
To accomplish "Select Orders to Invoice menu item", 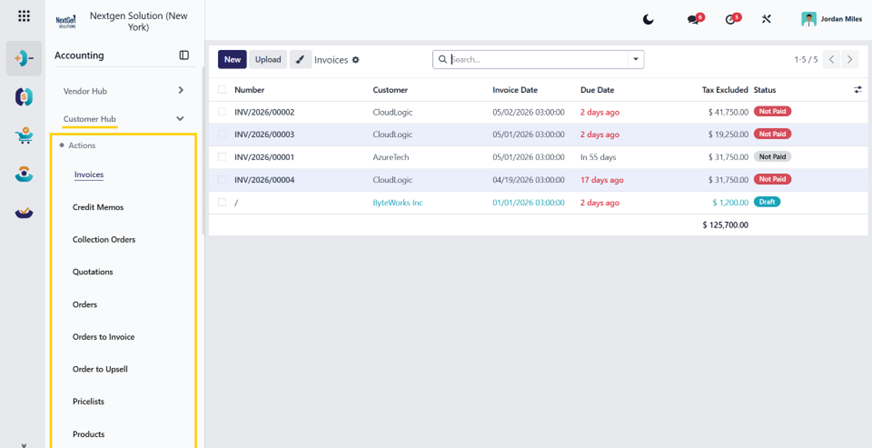I will tap(103, 337).
